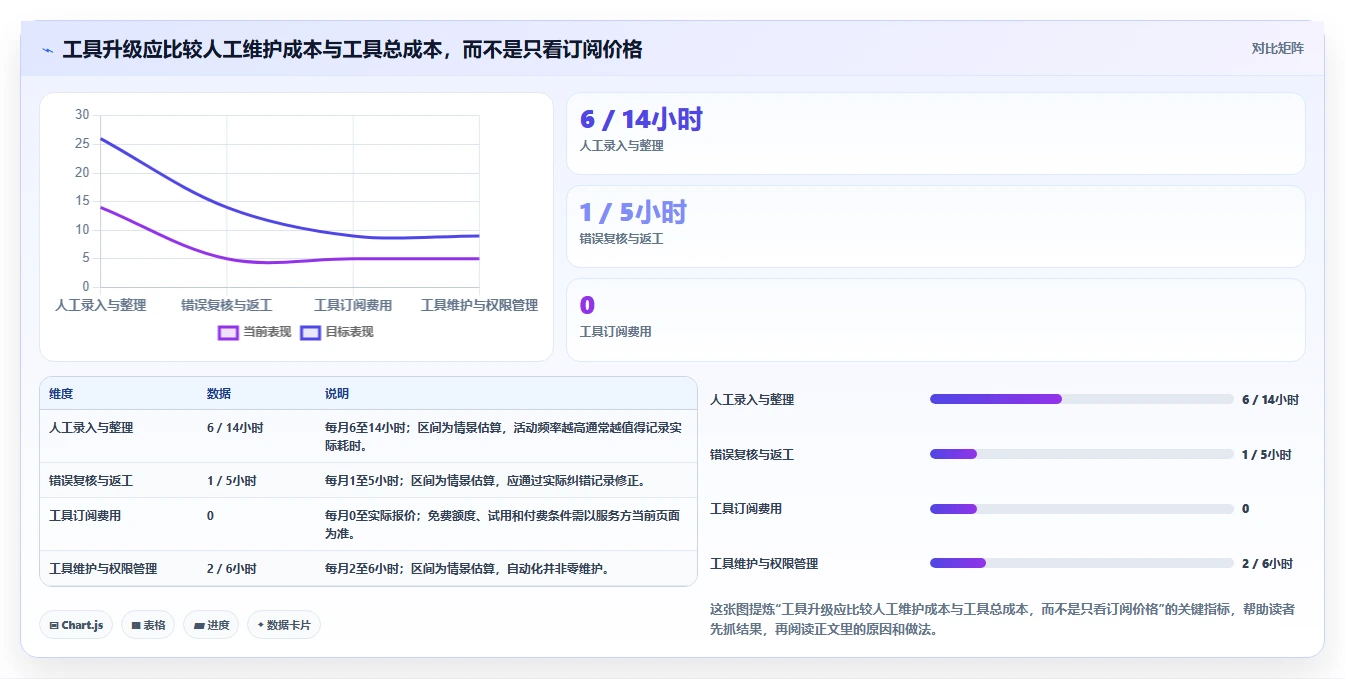Click the 30 tick on the chart y-axis
Screen dimensions: 1345x679
pos(82,115)
